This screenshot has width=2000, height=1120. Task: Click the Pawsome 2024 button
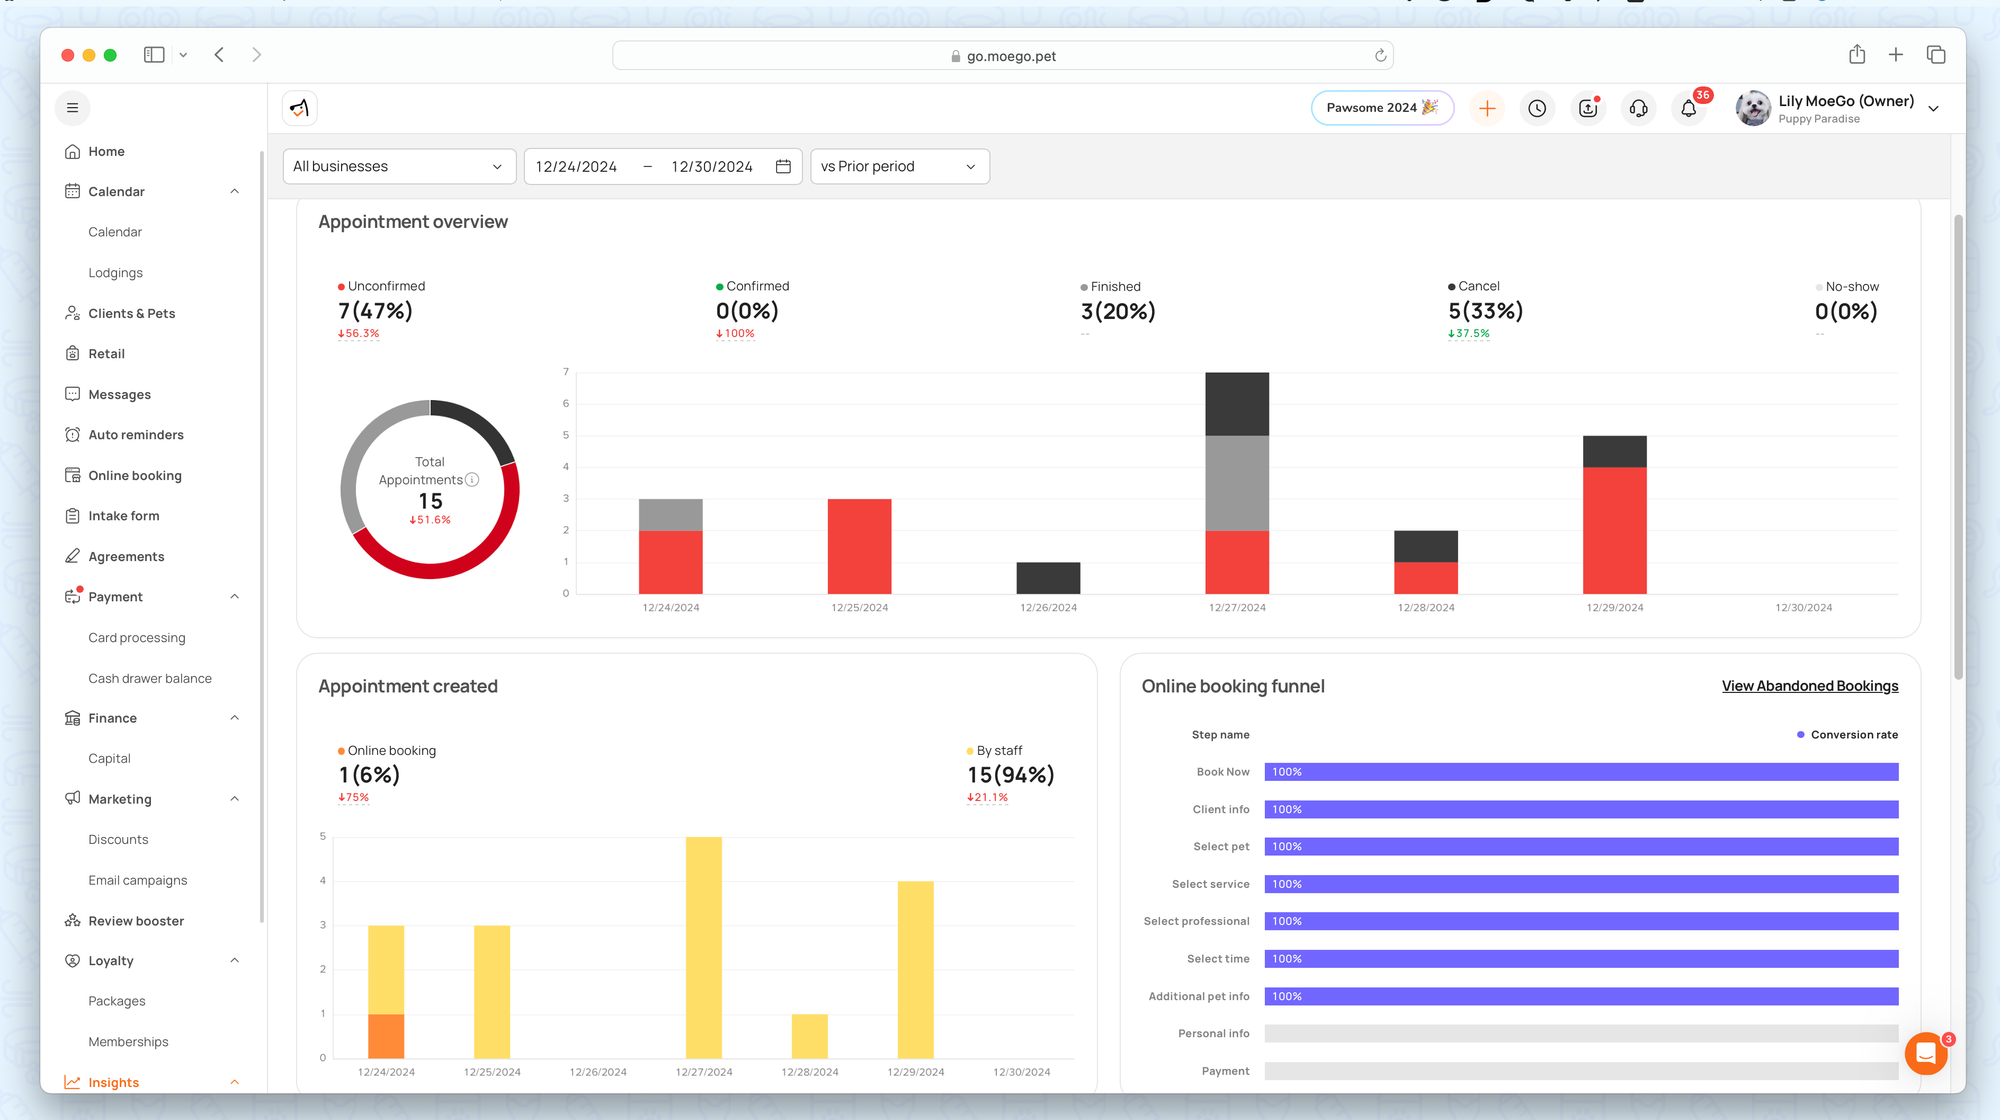click(1381, 108)
